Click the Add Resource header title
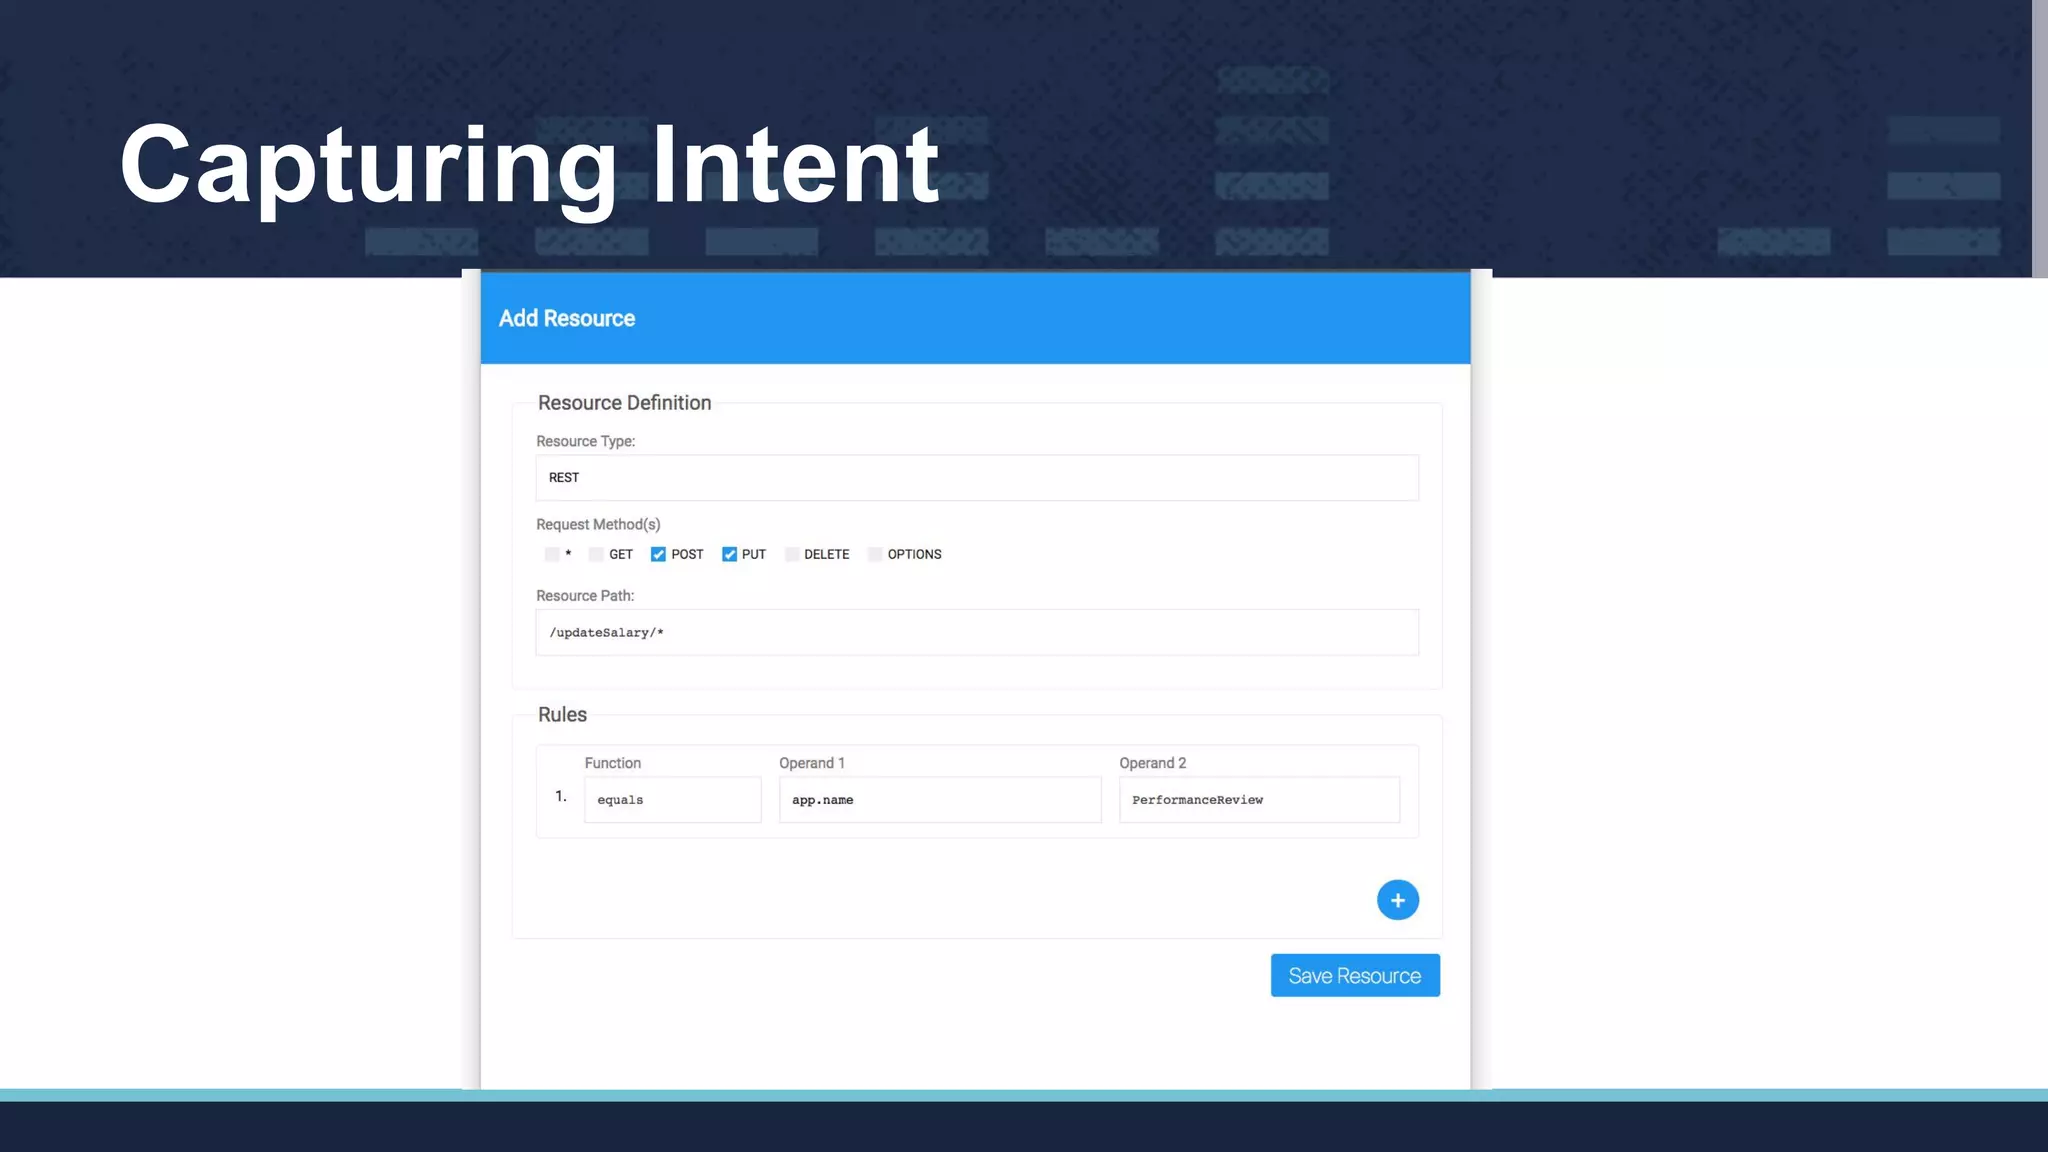2048x1152 pixels. (x=567, y=318)
